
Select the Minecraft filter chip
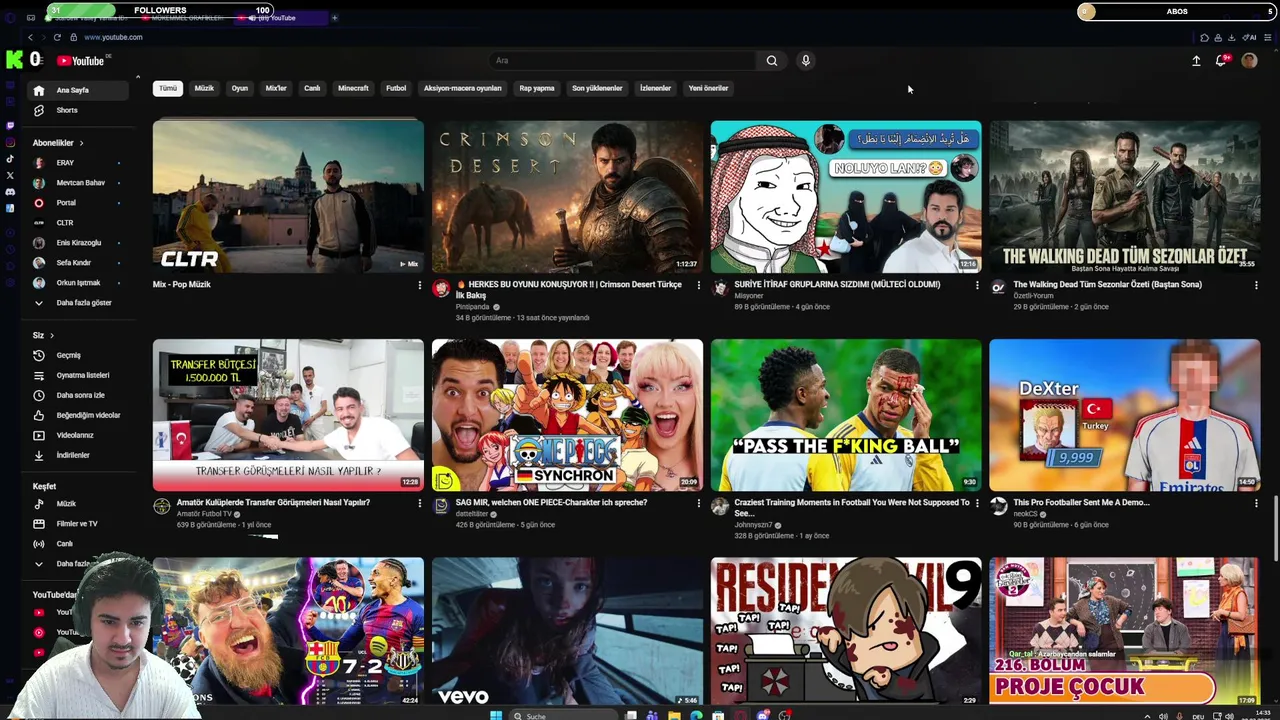coord(353,88)
